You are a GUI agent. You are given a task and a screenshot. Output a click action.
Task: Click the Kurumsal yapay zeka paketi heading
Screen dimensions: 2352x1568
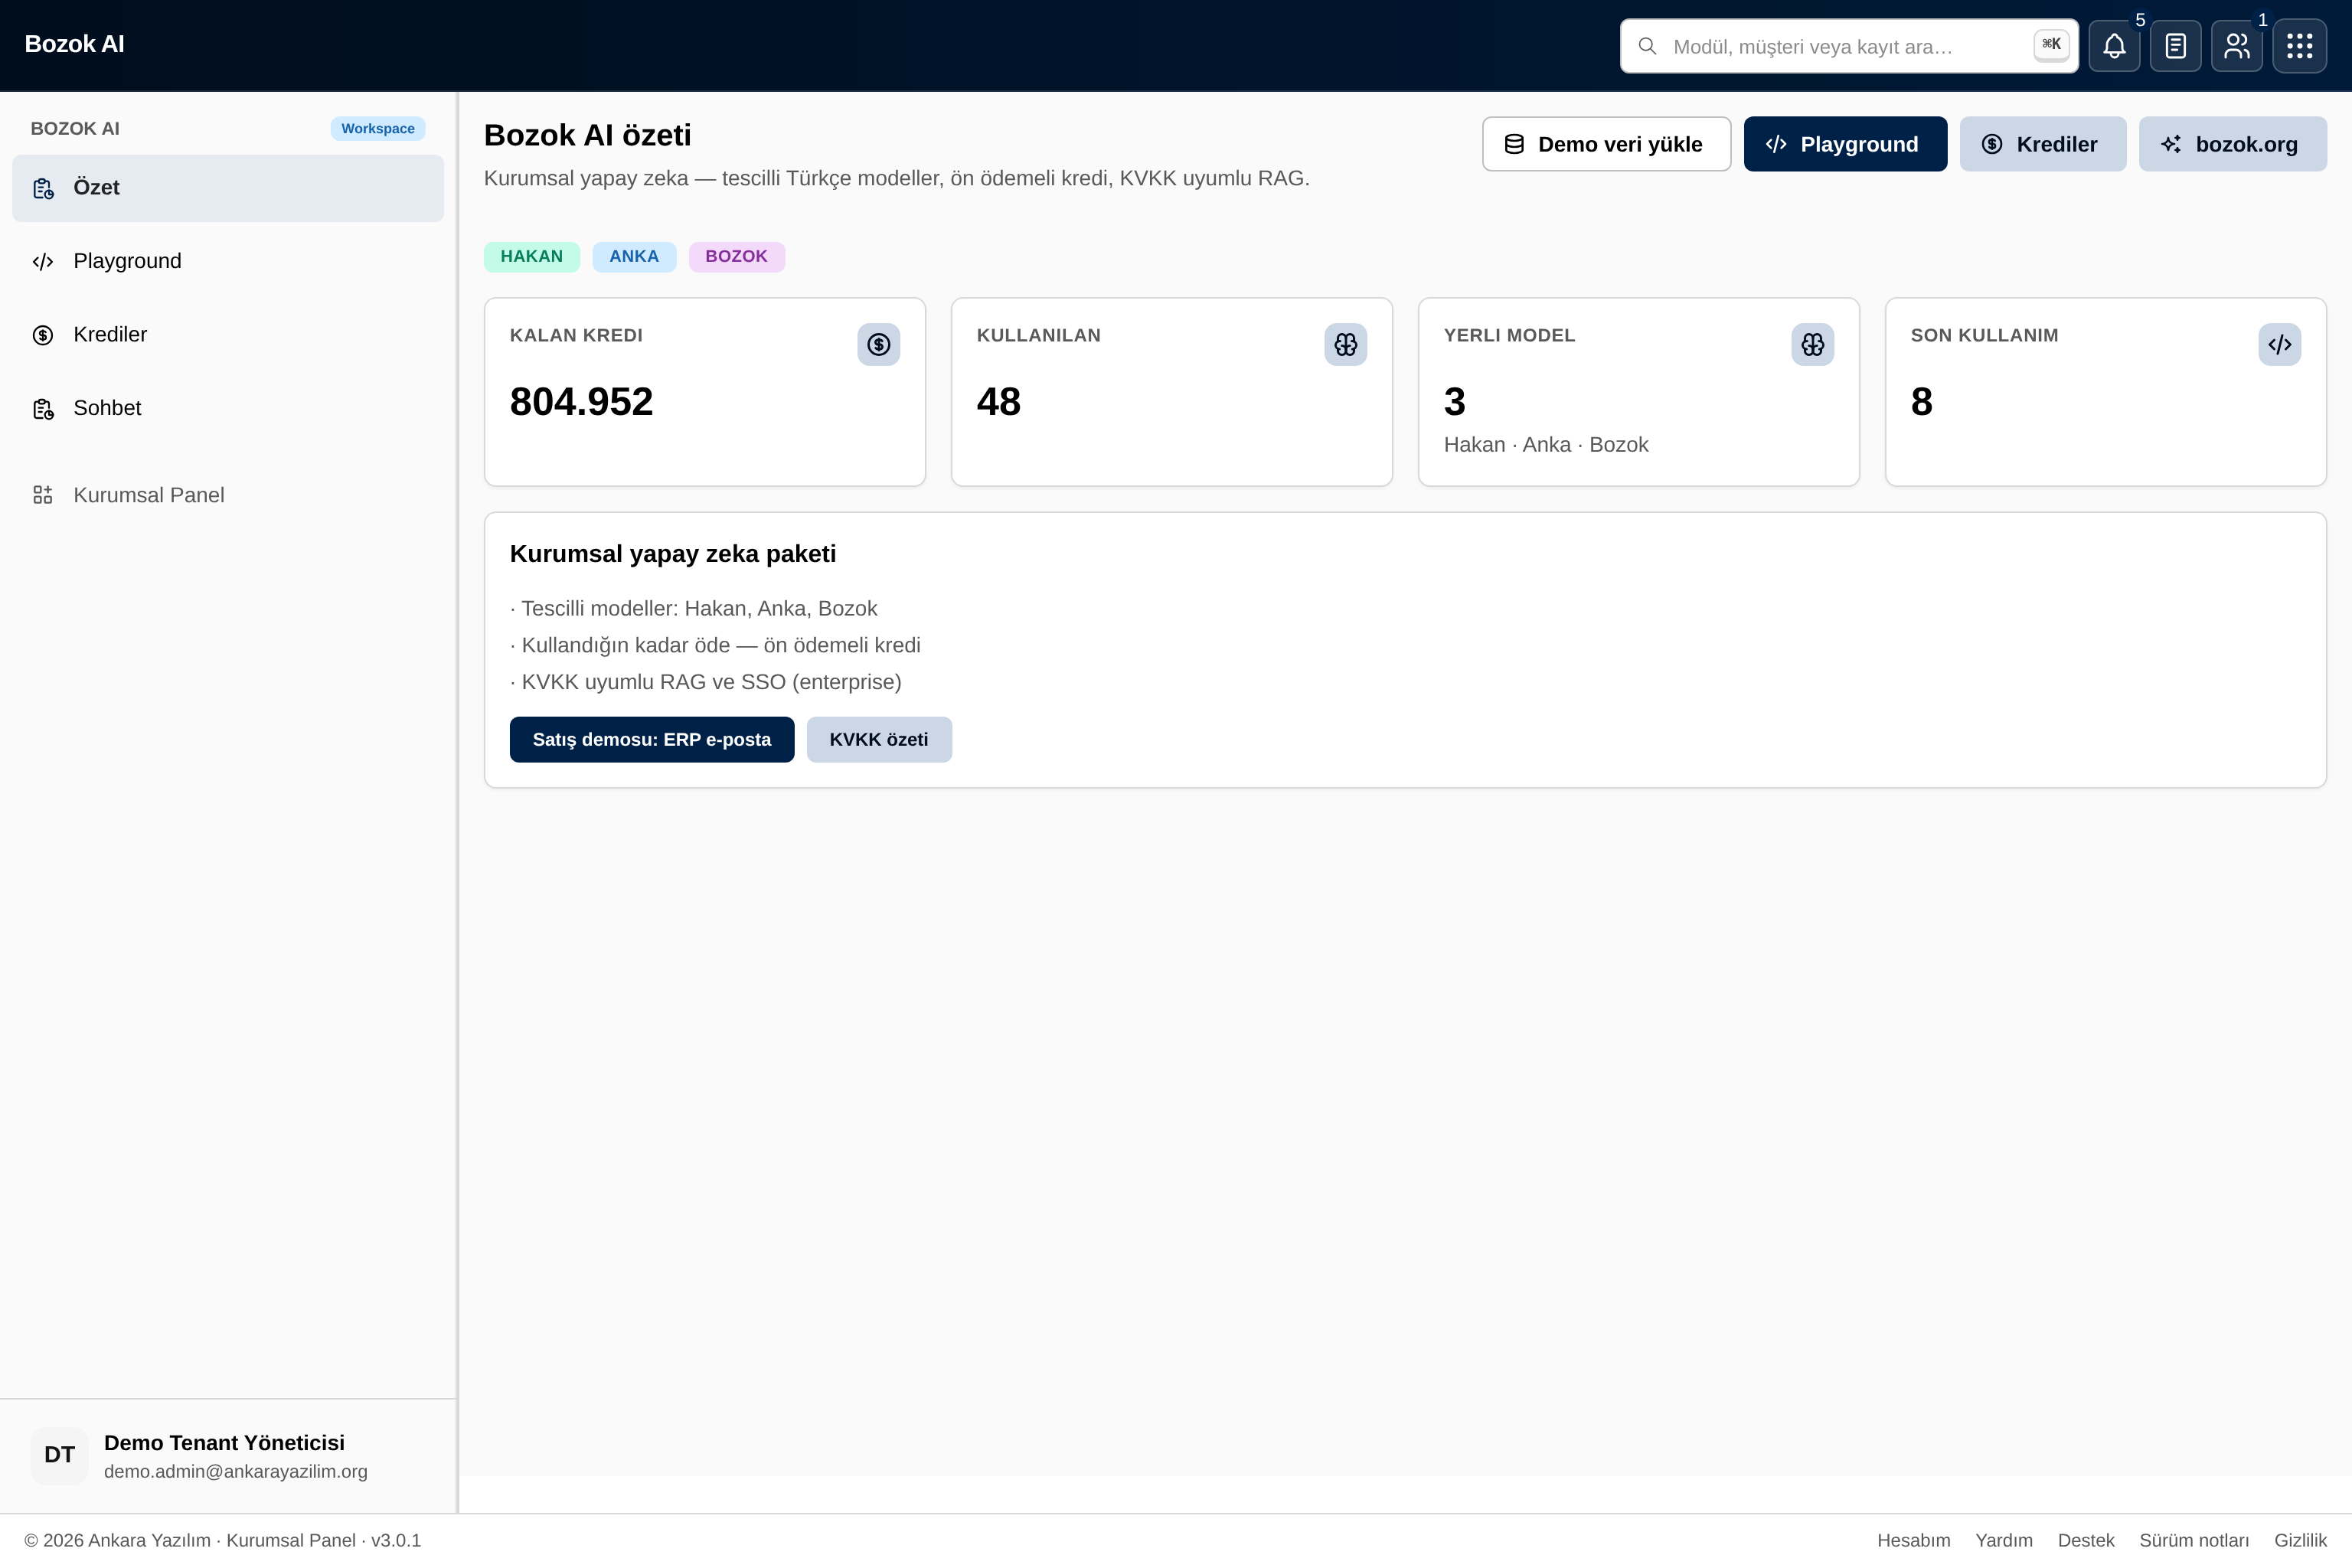click(x=673, y=554)
